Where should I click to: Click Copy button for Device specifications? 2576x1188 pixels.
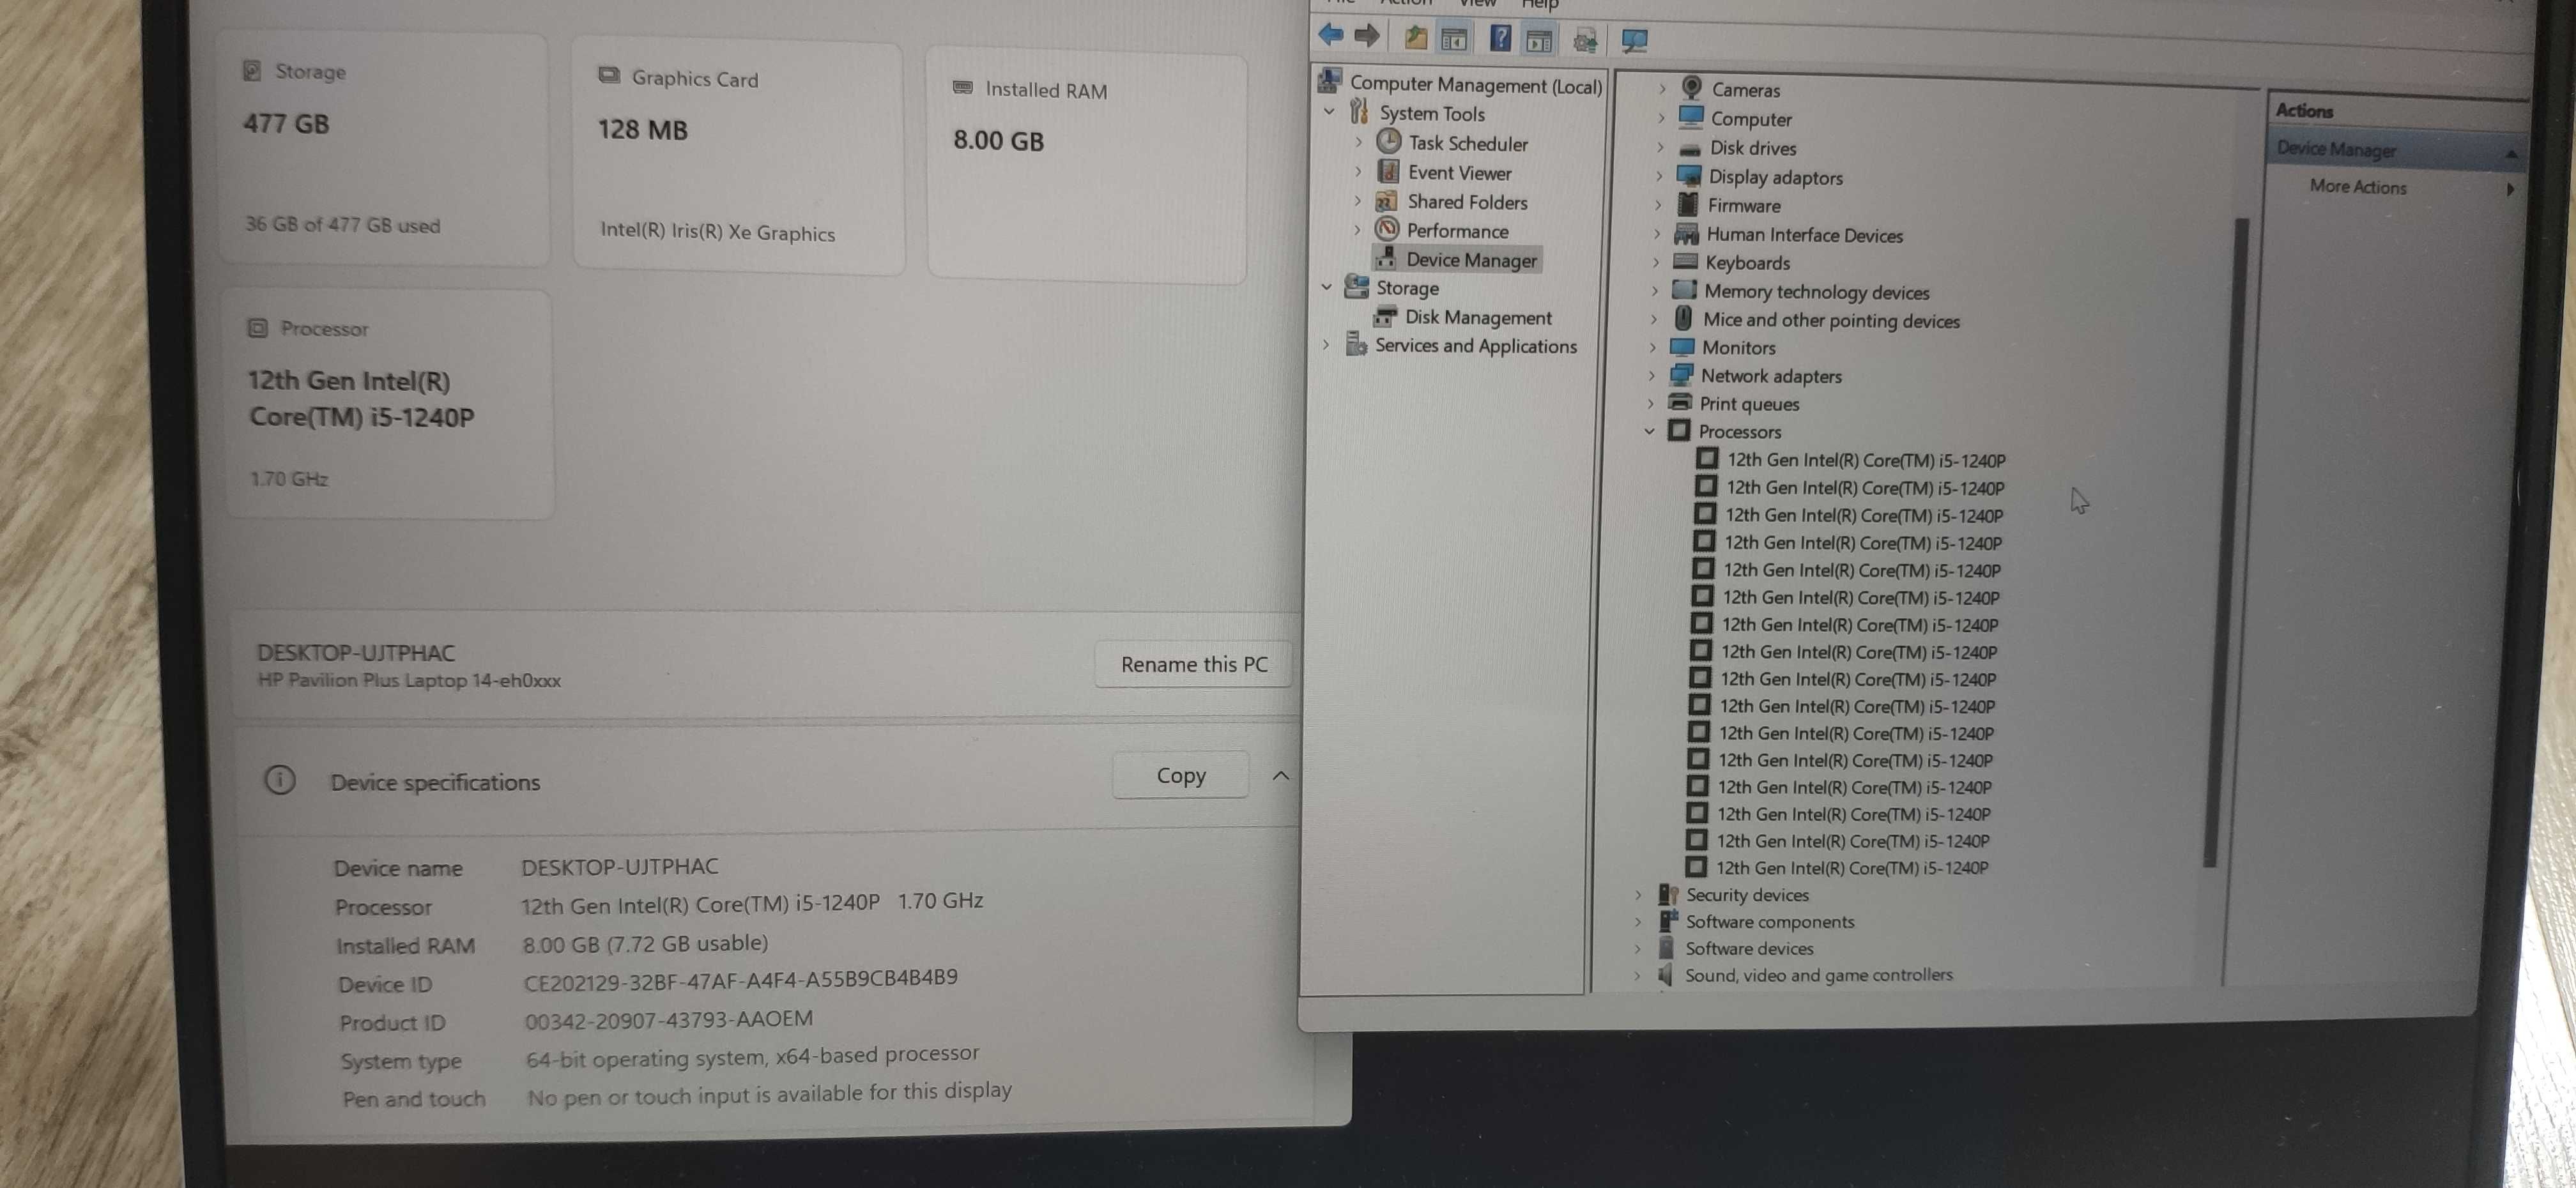tap(1180, 775)
